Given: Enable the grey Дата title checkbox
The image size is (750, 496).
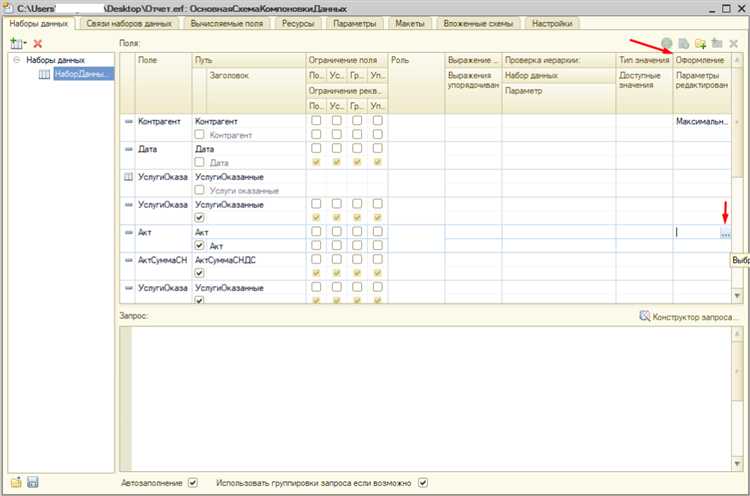Looking at the screenshot, I should [x=199, y=162].
